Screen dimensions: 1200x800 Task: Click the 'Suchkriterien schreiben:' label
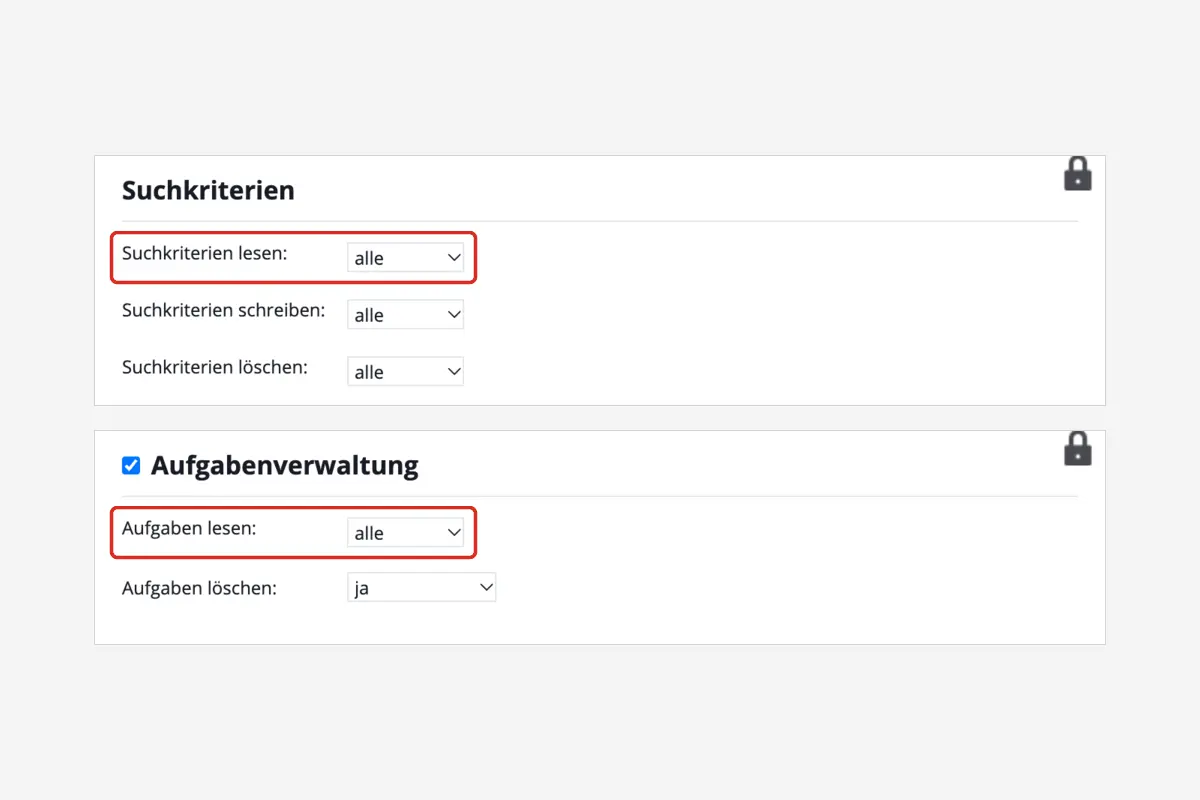click(224, 310)
